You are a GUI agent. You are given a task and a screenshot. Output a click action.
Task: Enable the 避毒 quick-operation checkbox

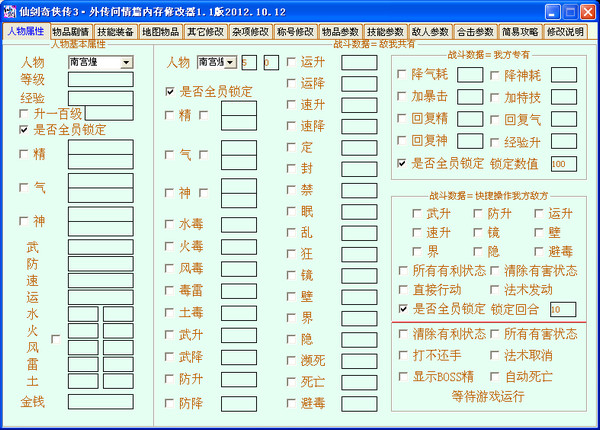(x=539, y=251)
